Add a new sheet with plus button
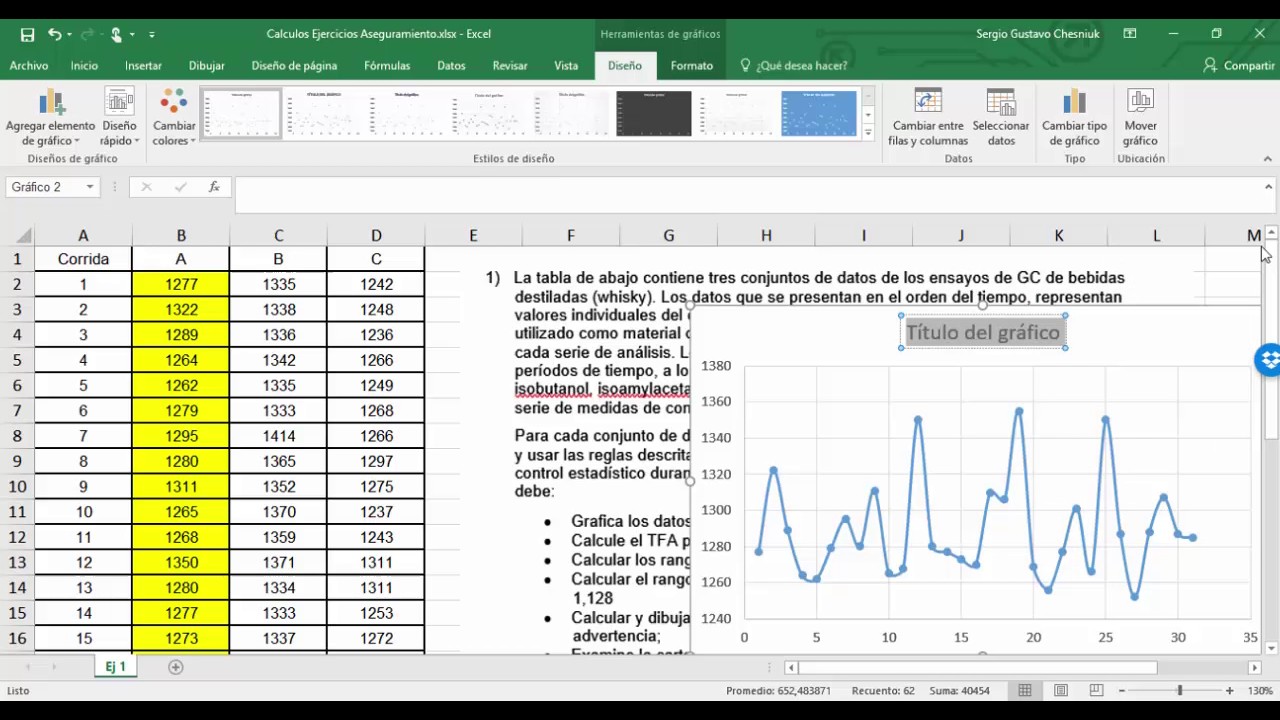The image size is (1280, 720). (x=176, y=667)
